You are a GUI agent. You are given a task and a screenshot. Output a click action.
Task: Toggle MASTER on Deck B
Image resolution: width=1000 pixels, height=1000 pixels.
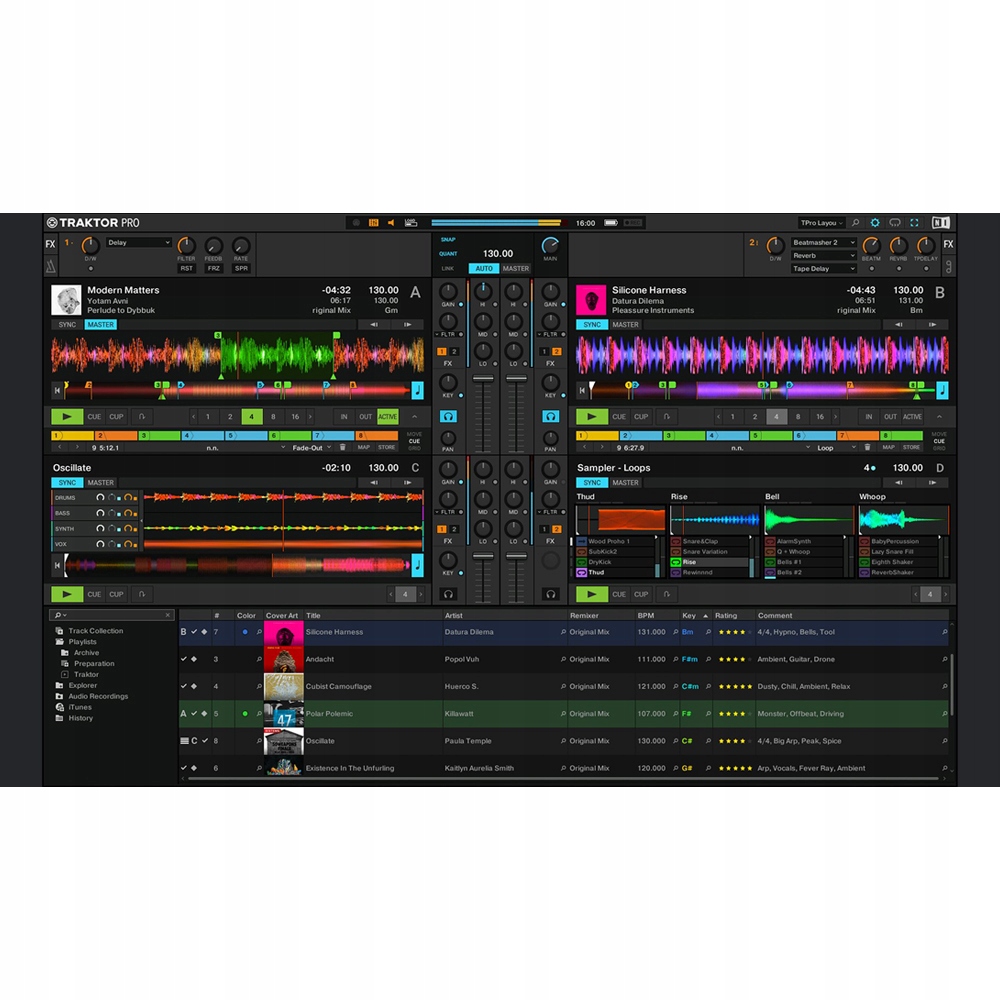point(625,325)
